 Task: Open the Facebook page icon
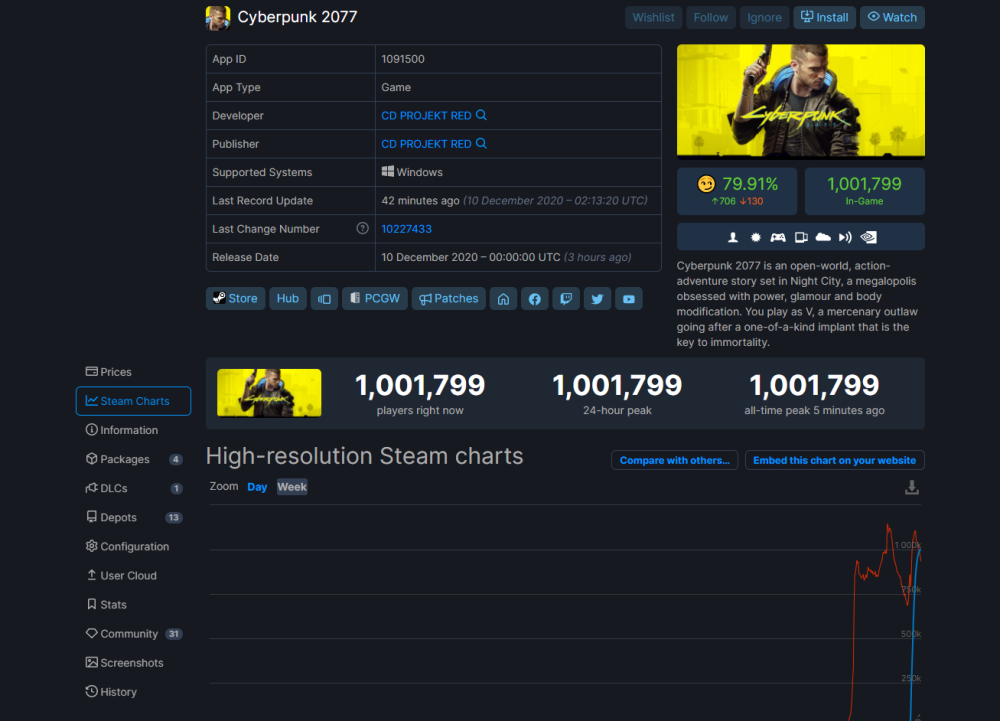(x=534, y=298)
